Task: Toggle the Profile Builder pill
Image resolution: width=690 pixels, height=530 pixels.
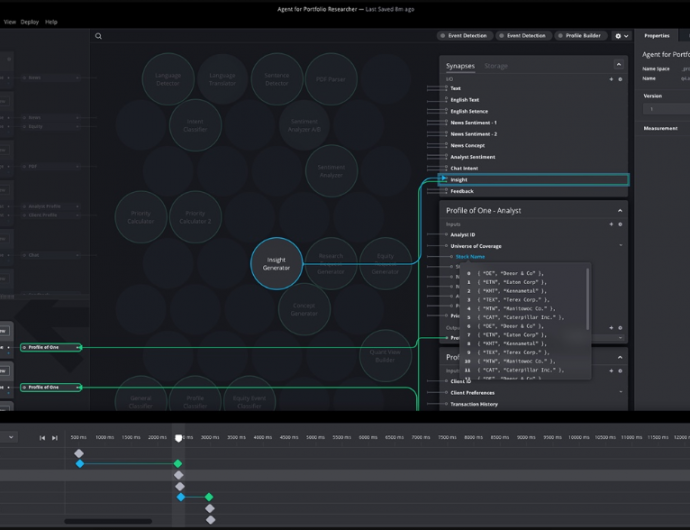Action: pyautogui.click(x=580, y=36)
